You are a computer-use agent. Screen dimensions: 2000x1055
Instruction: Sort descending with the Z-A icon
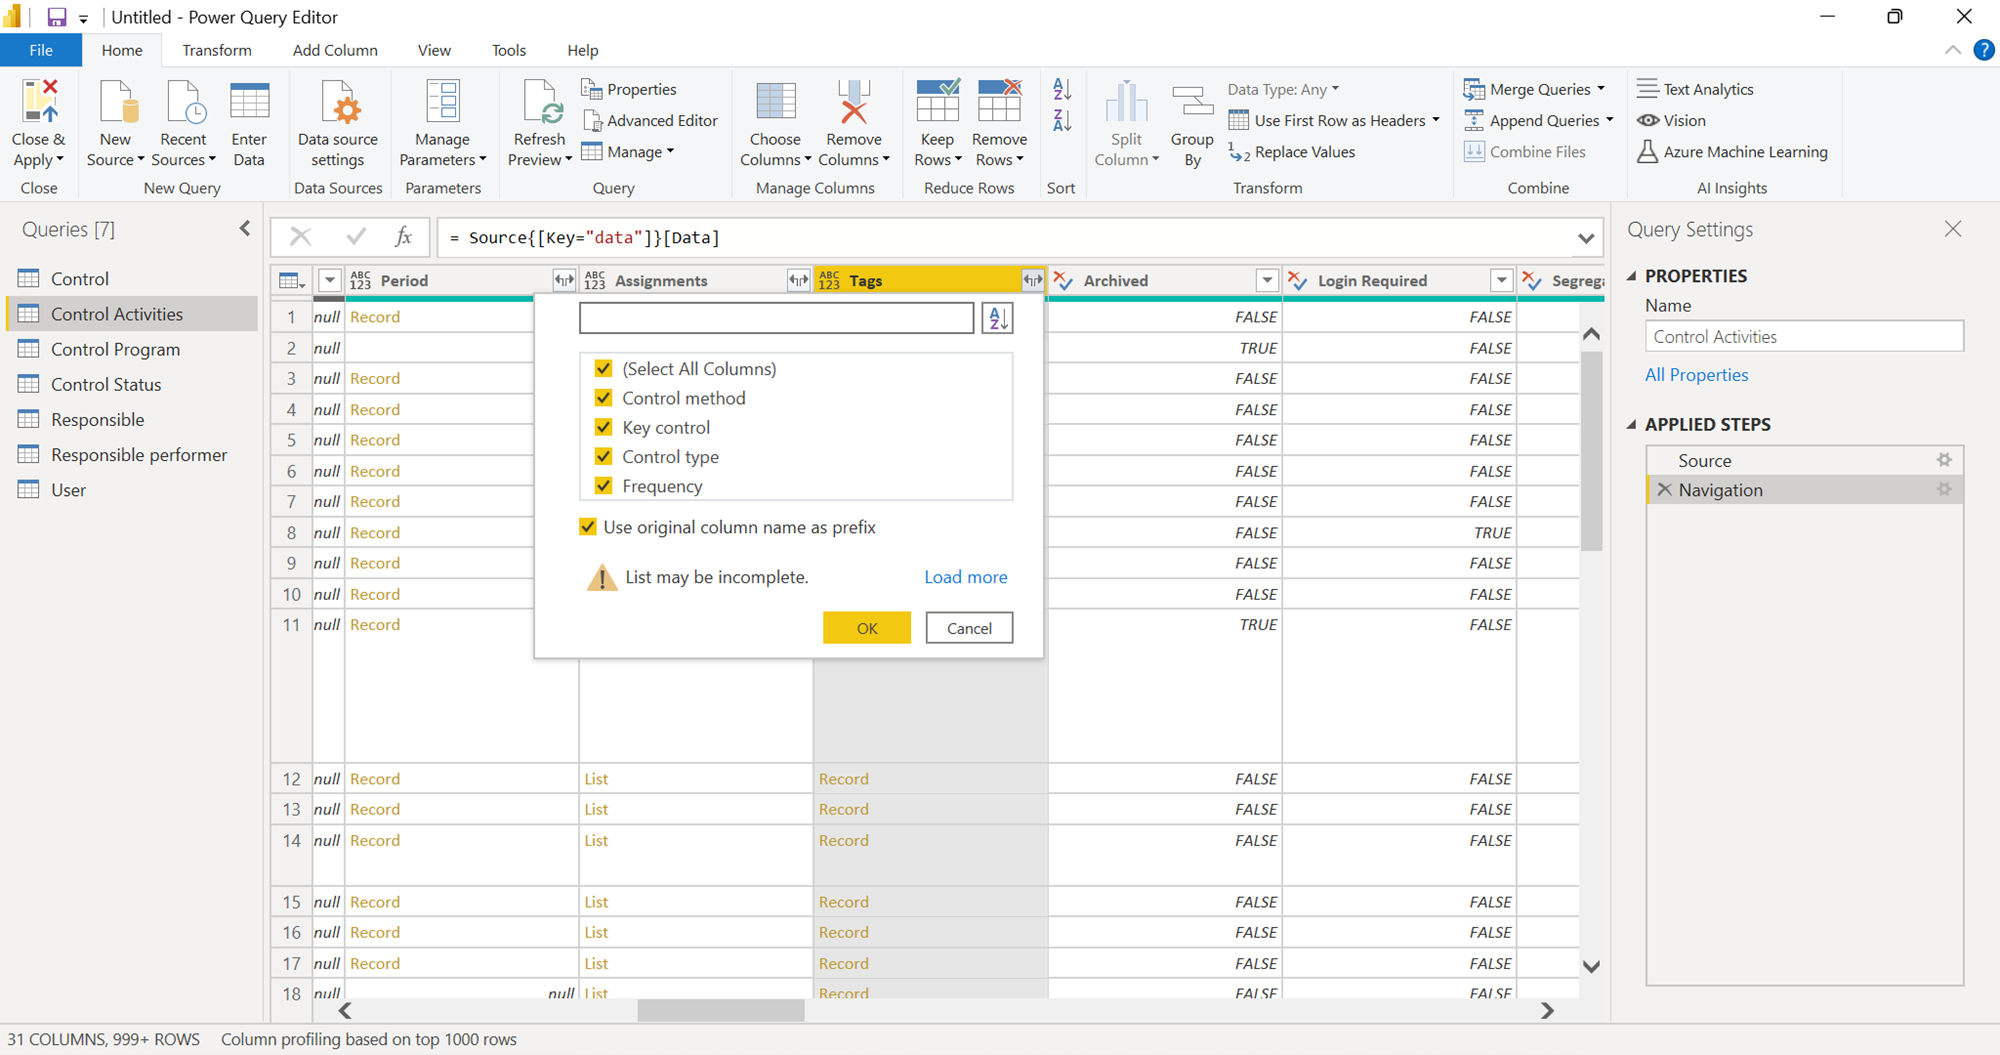(1062, 121)
